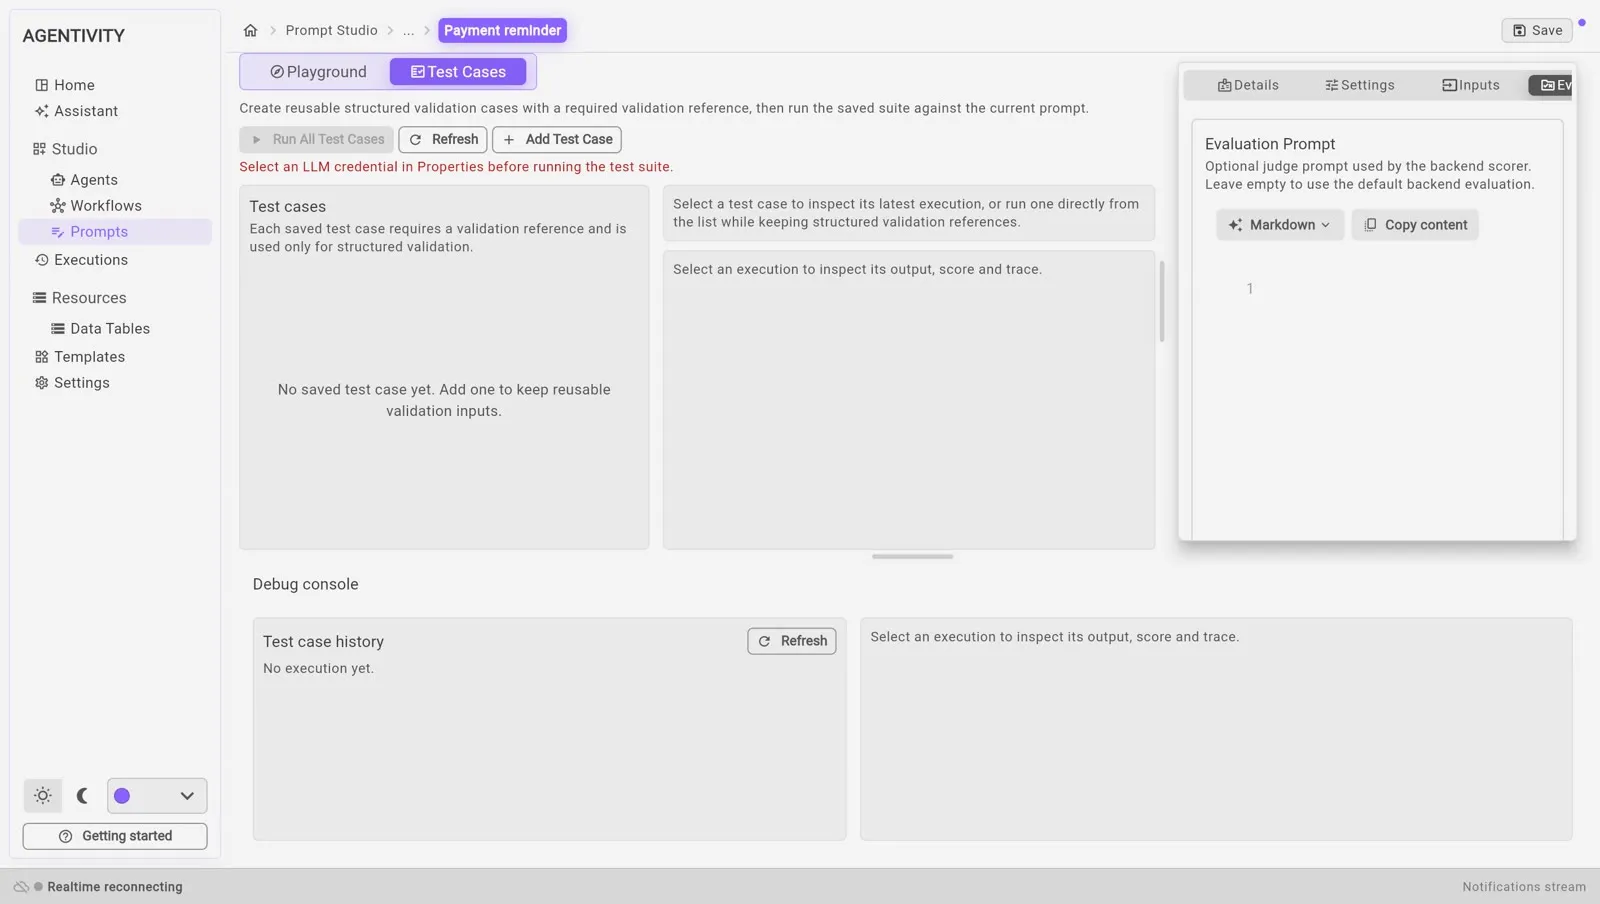Click the cloud-off icon in status bar
Image resolution: width=1600 pixels, height=904 pixels.
tap(21, 887)
